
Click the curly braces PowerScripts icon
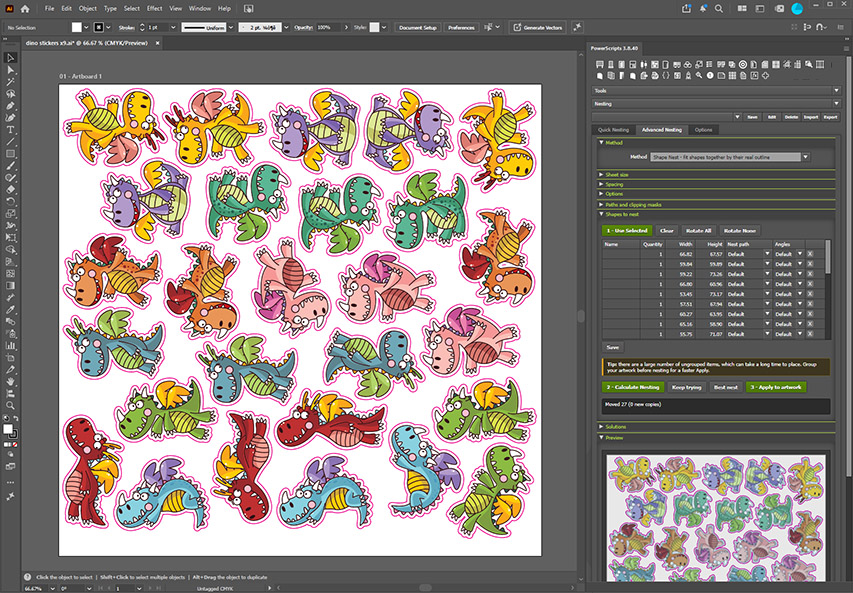click(x=666, y=76)
